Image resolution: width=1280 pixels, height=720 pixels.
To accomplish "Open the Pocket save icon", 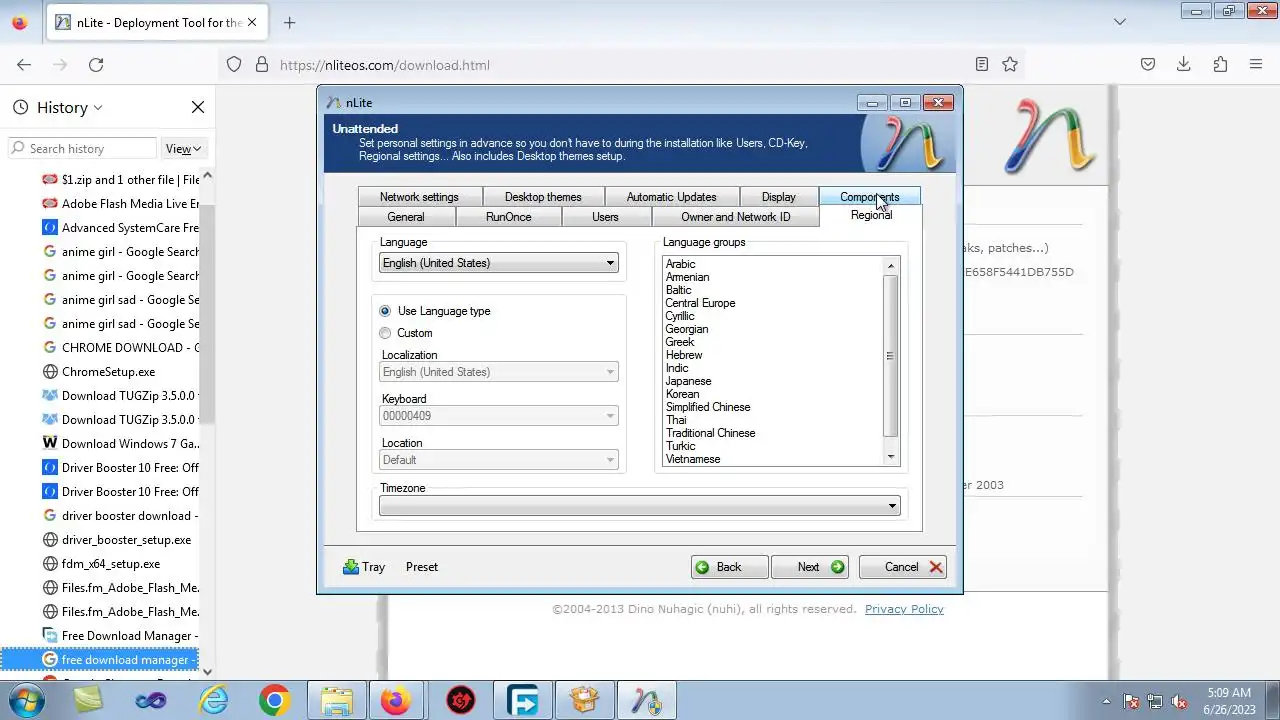I will (1148, 64).
